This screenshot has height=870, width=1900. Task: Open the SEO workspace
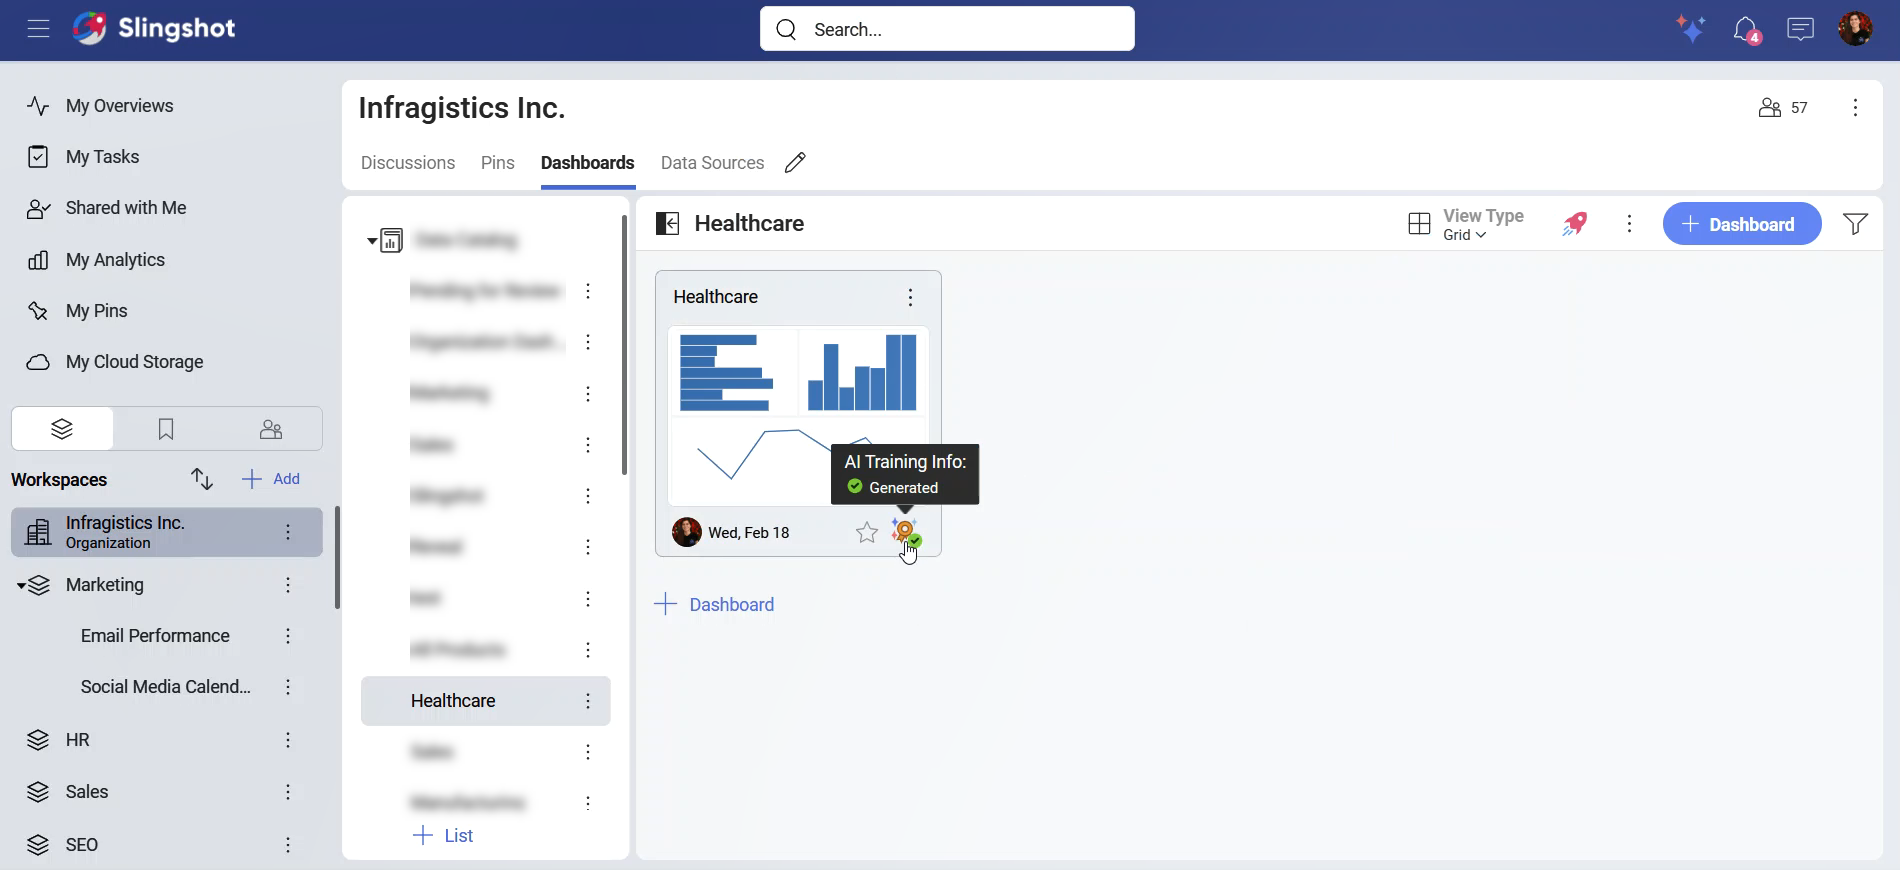coord(82,845)
